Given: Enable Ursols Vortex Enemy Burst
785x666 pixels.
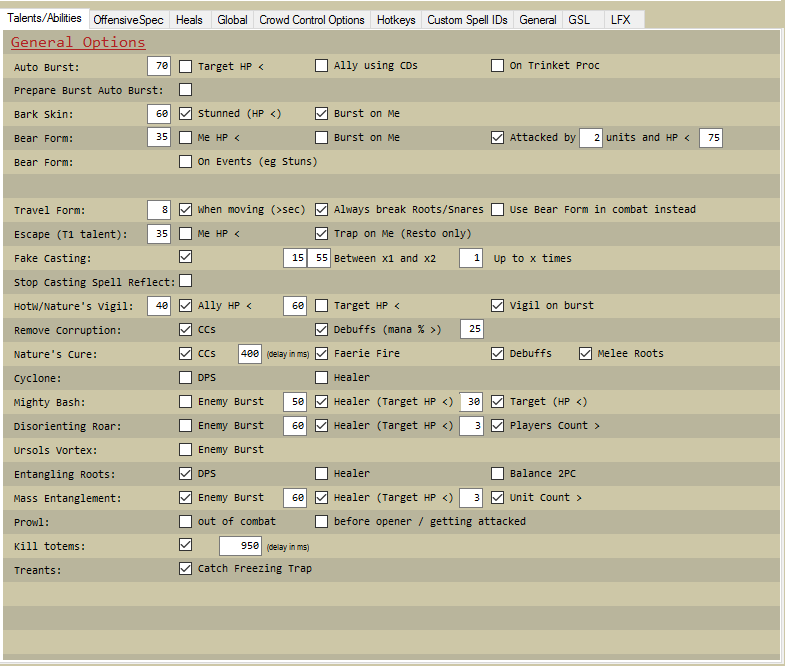Looking at the screenshot, I should click(x=185, y=449).
